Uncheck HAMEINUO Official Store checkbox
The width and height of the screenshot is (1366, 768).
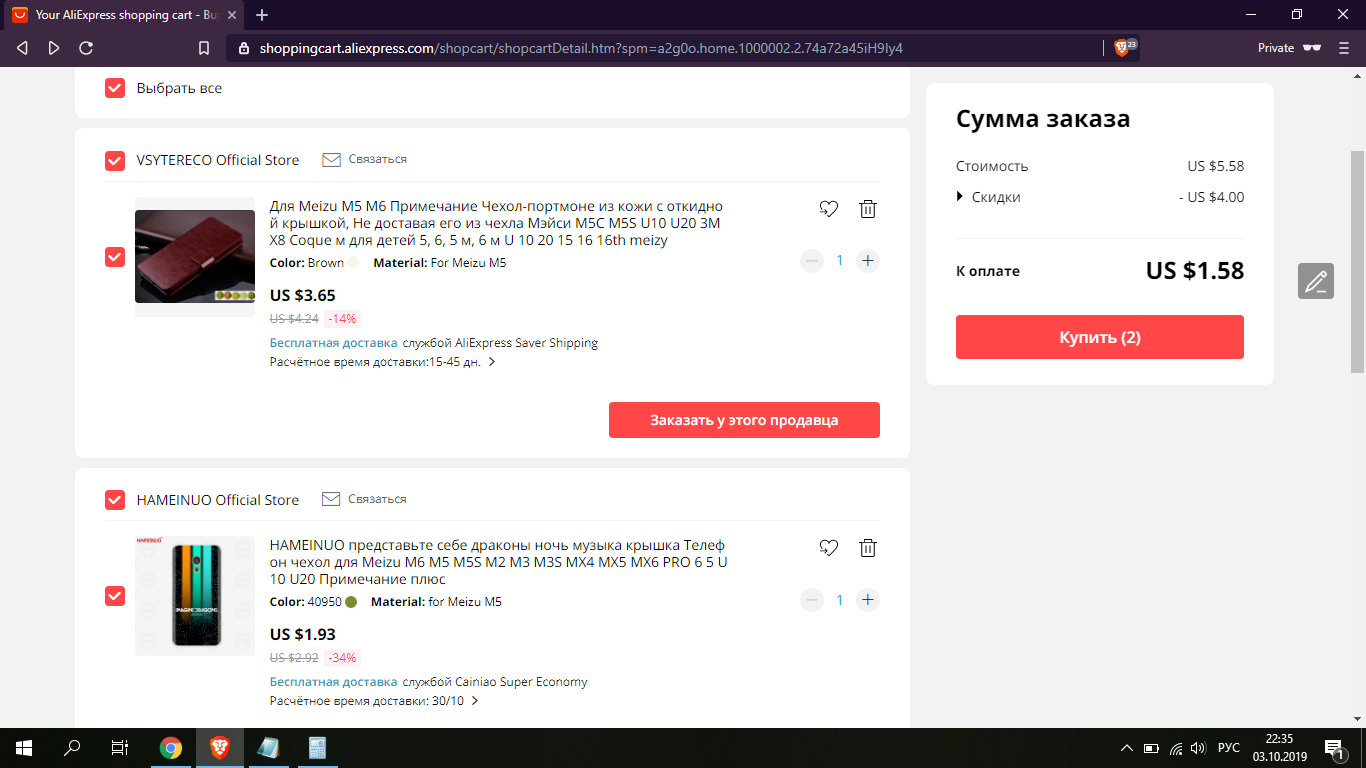tap(115, 500)
